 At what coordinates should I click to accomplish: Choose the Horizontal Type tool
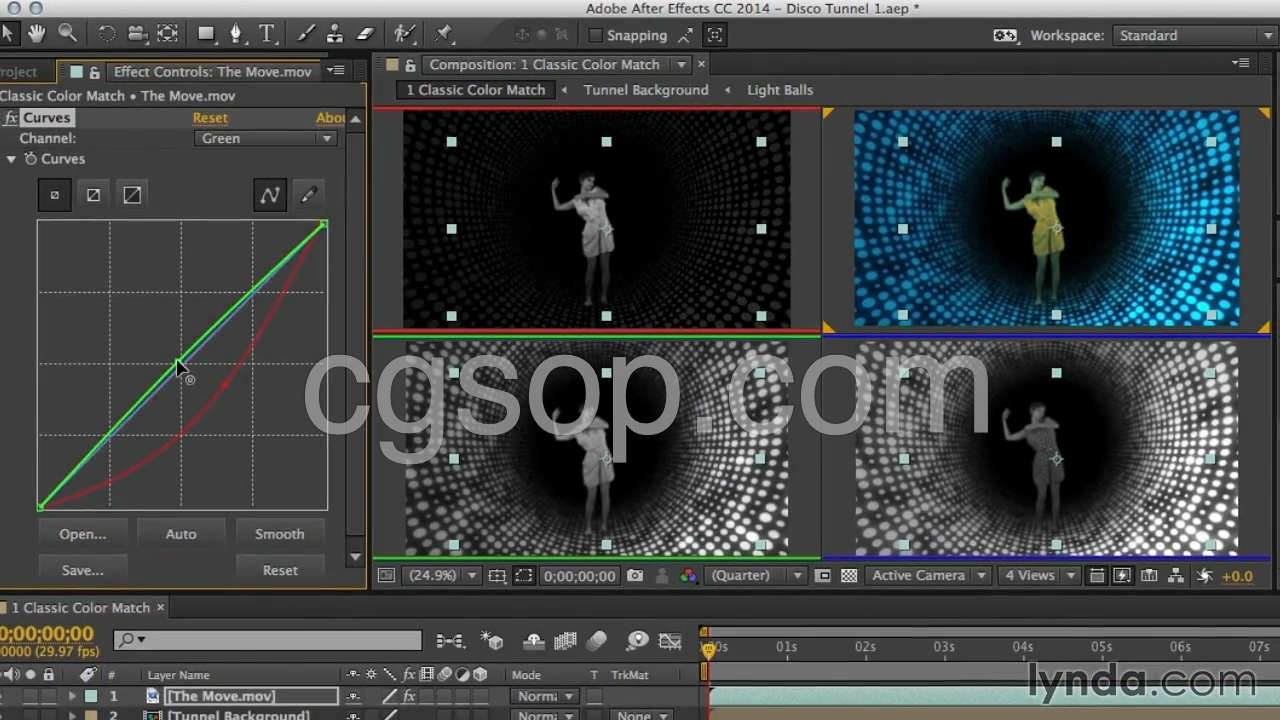tap(267, 34)
